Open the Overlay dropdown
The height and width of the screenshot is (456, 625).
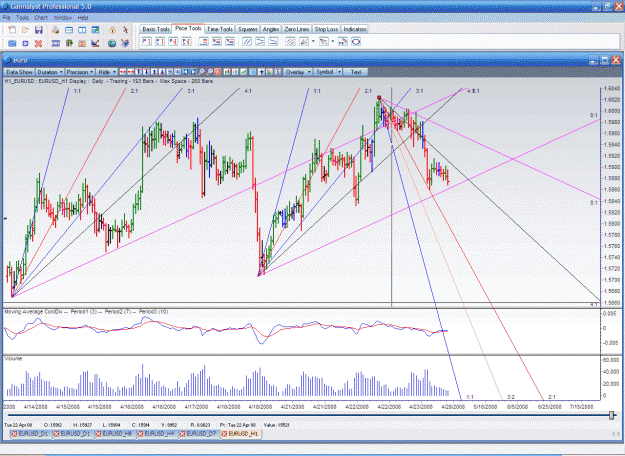tap(297, 72)
